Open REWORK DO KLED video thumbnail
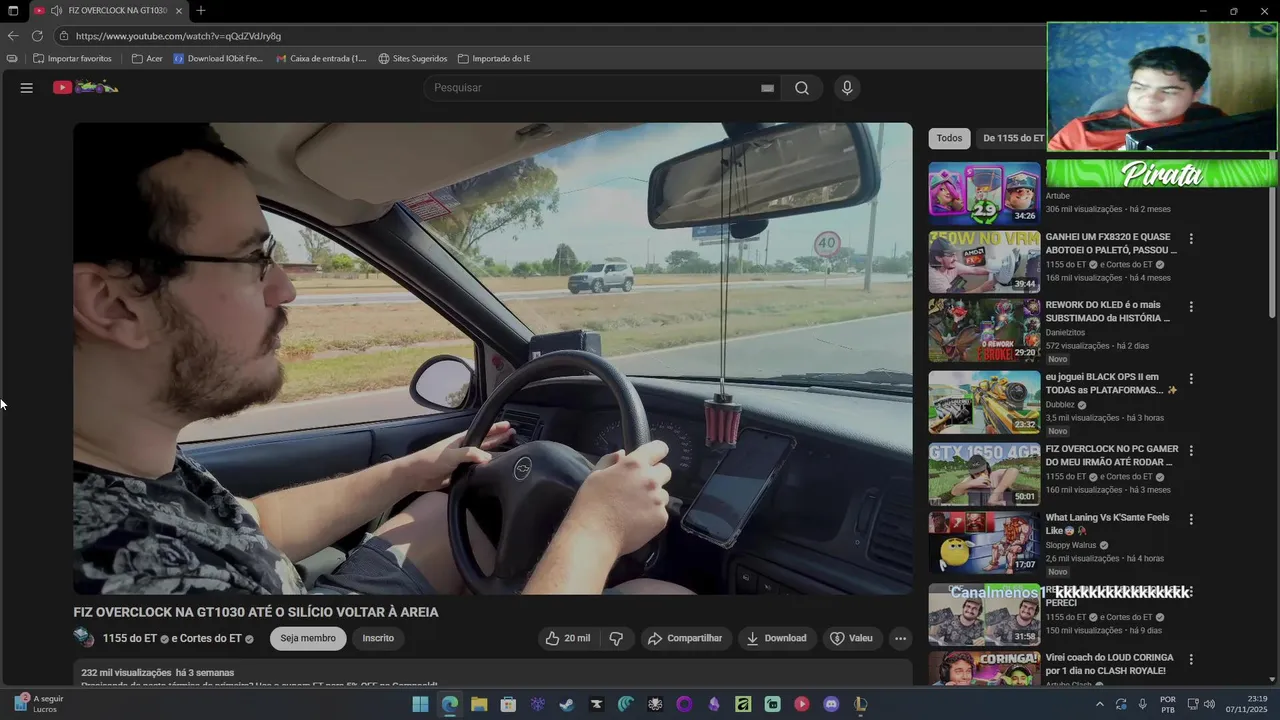Viewport: 1280px width, 720px height. (x=984, y=330)
